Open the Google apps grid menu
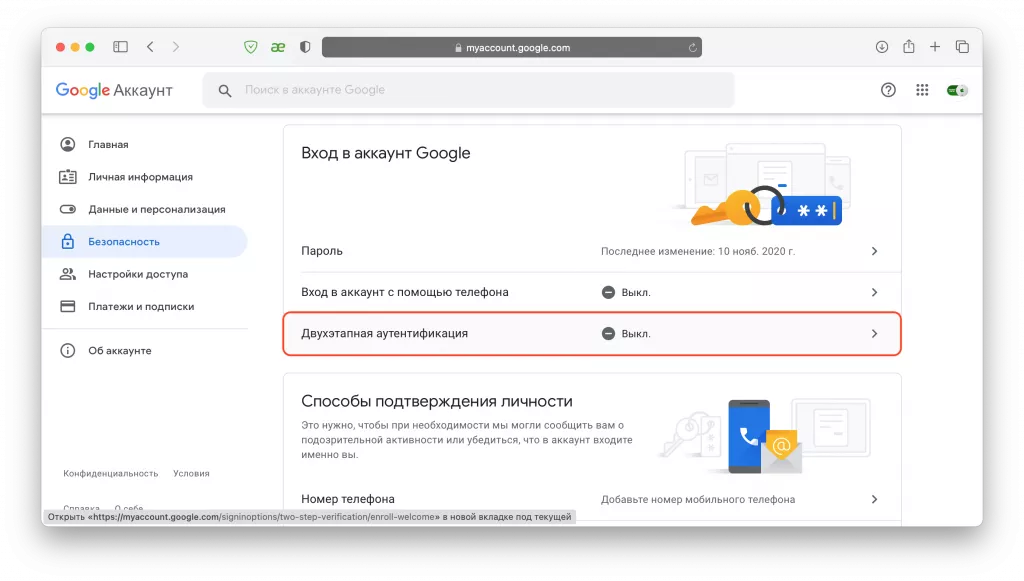1024x581 pixels. 921,89
